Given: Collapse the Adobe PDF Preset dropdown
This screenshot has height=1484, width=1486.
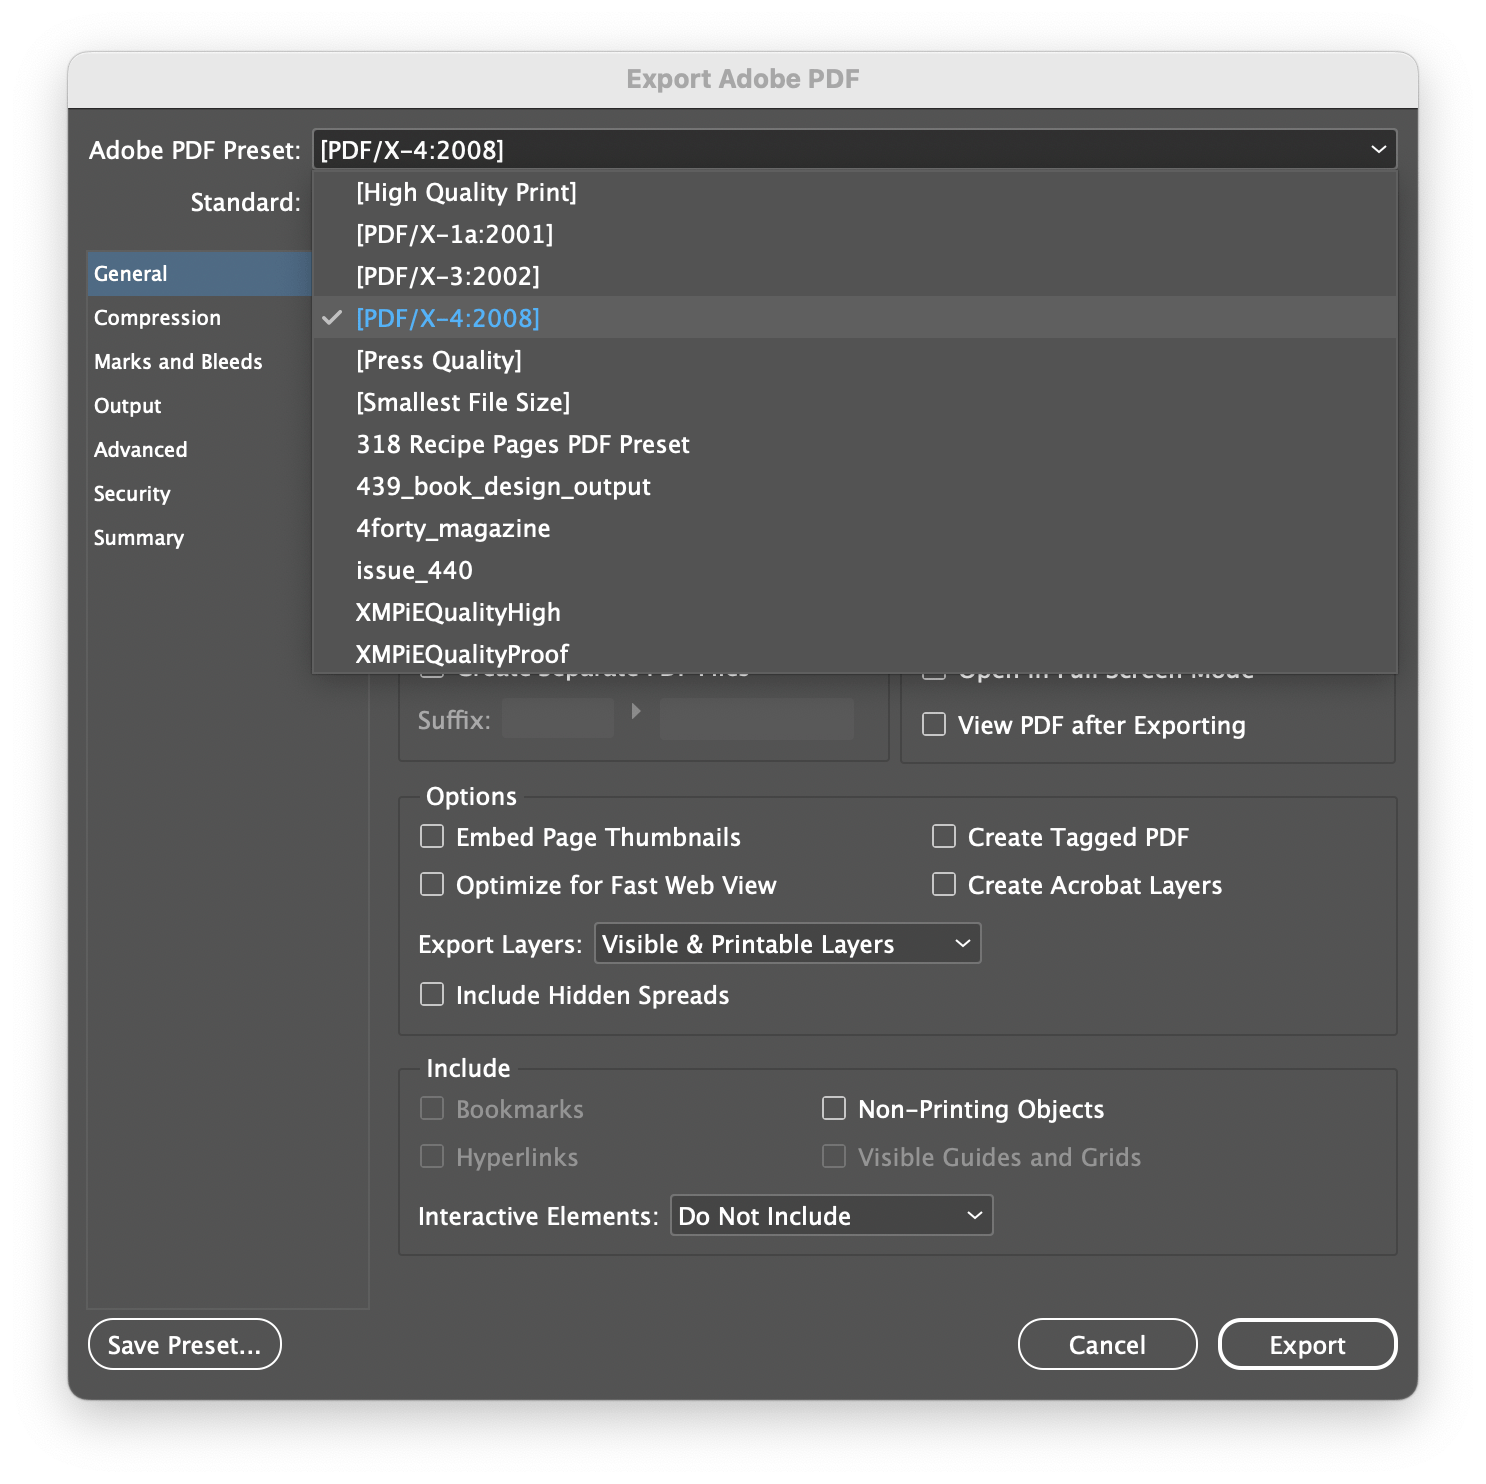Looking at the screenshot, I should tap(1378, 149).
